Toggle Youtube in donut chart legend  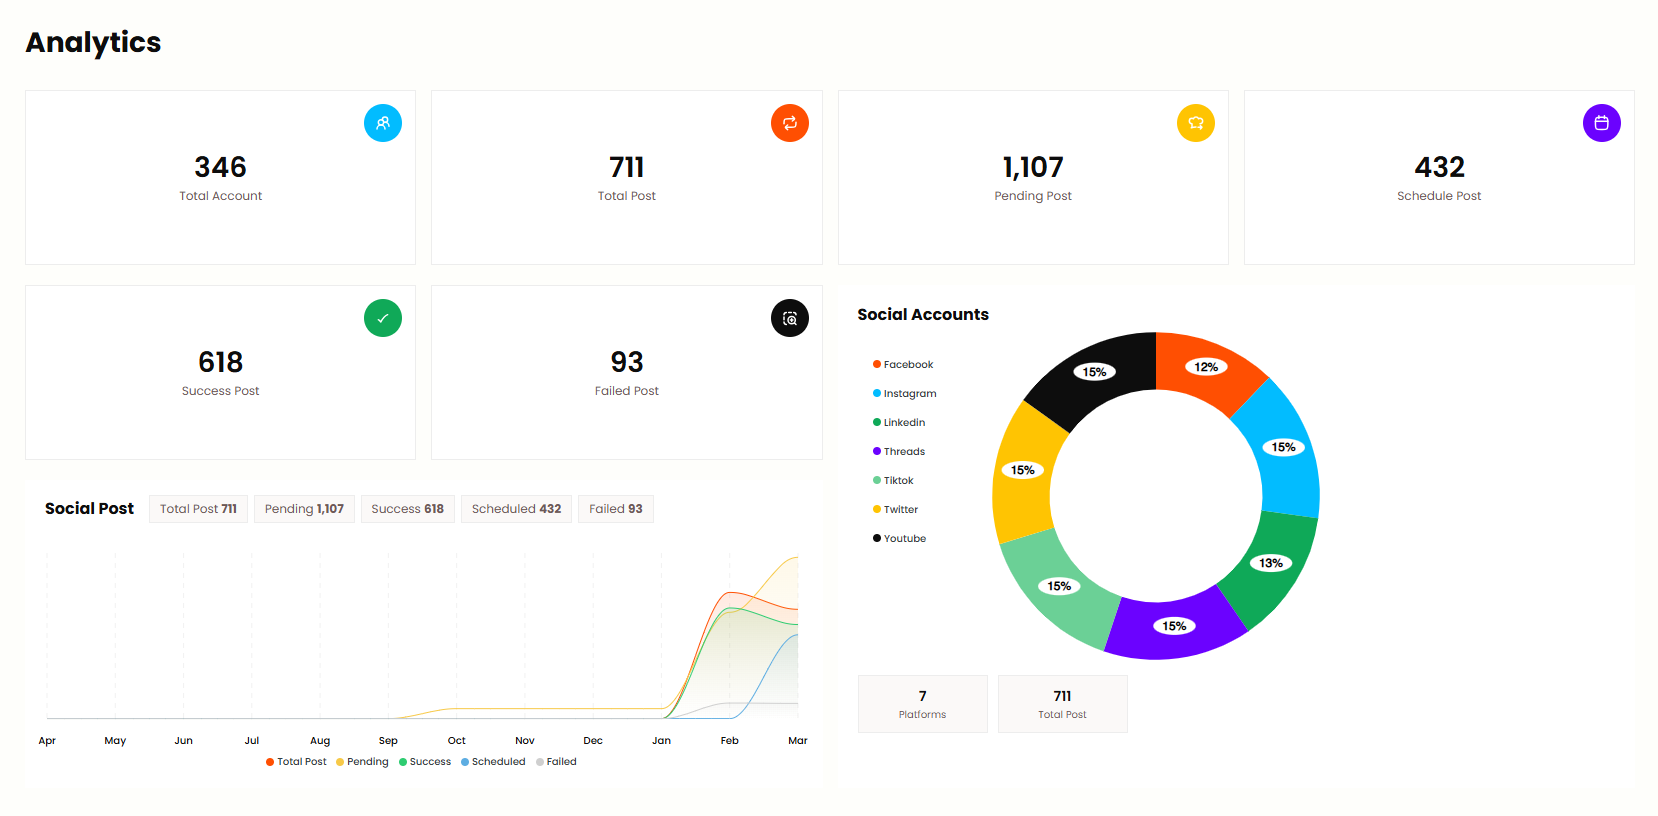(x=900, y=539)
